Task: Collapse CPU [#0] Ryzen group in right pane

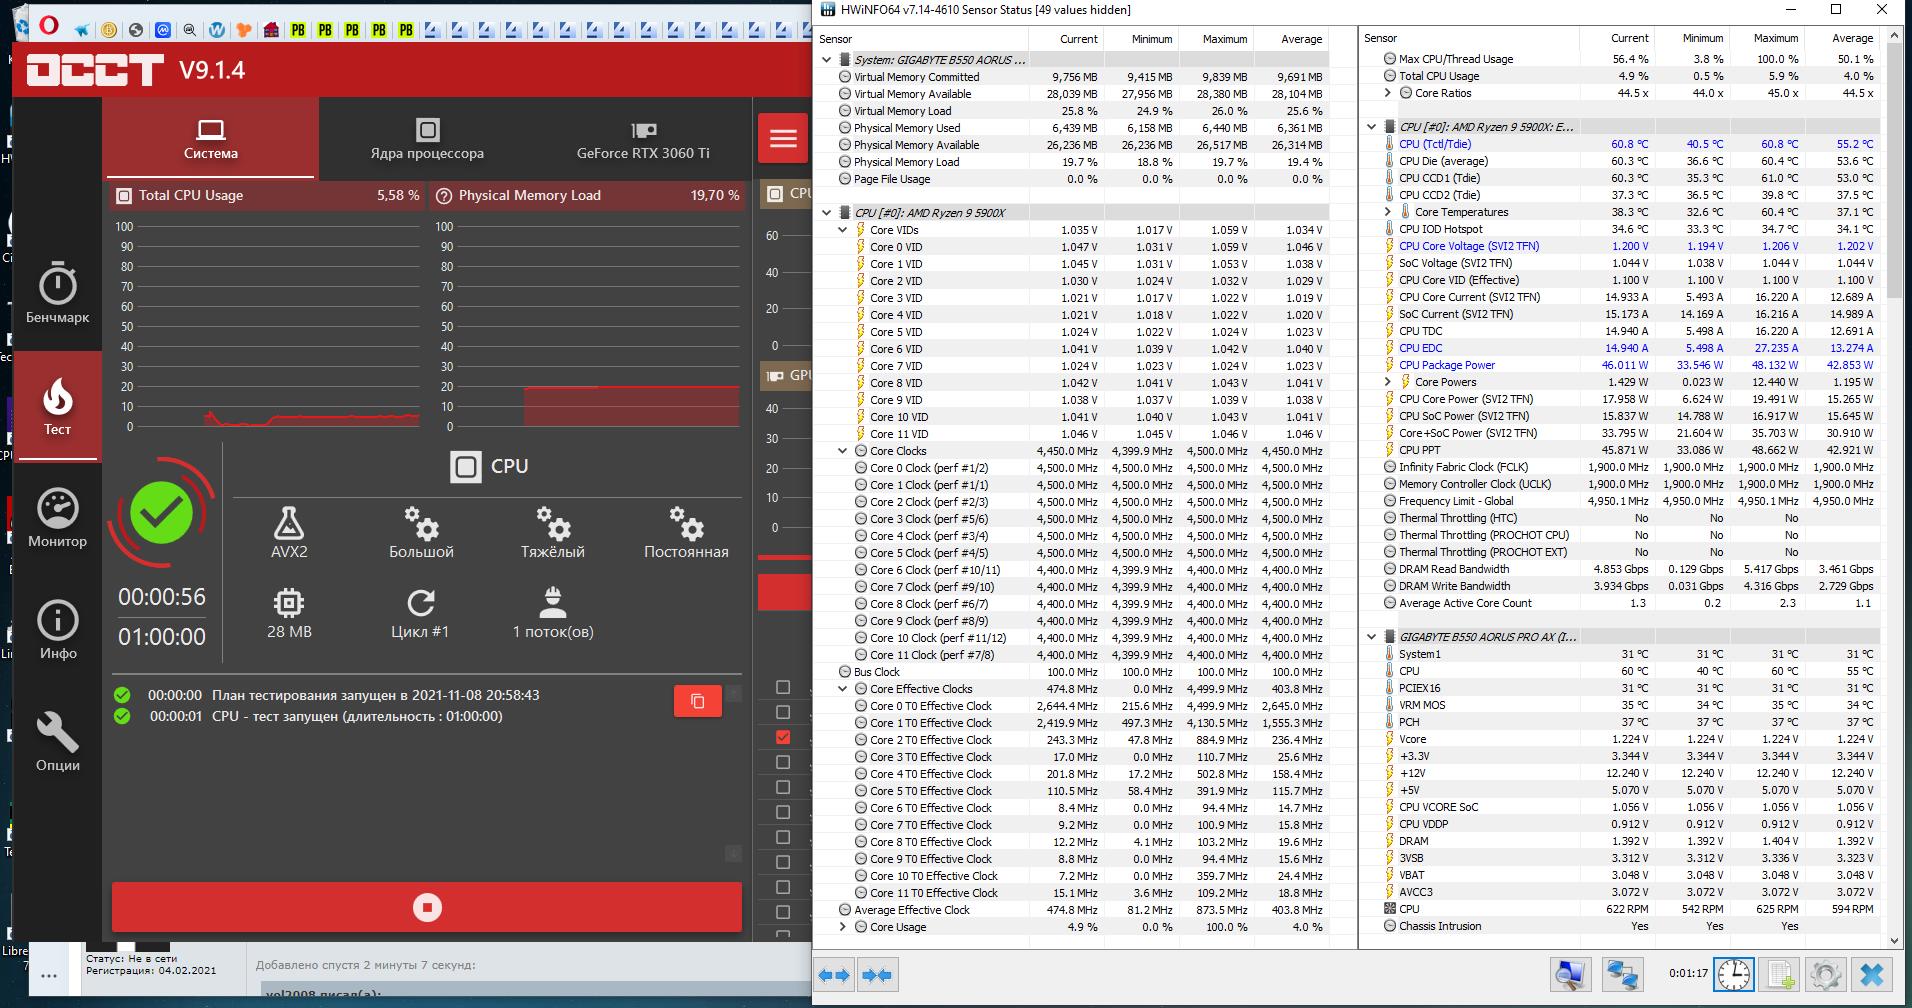Action: (1371, 127)
